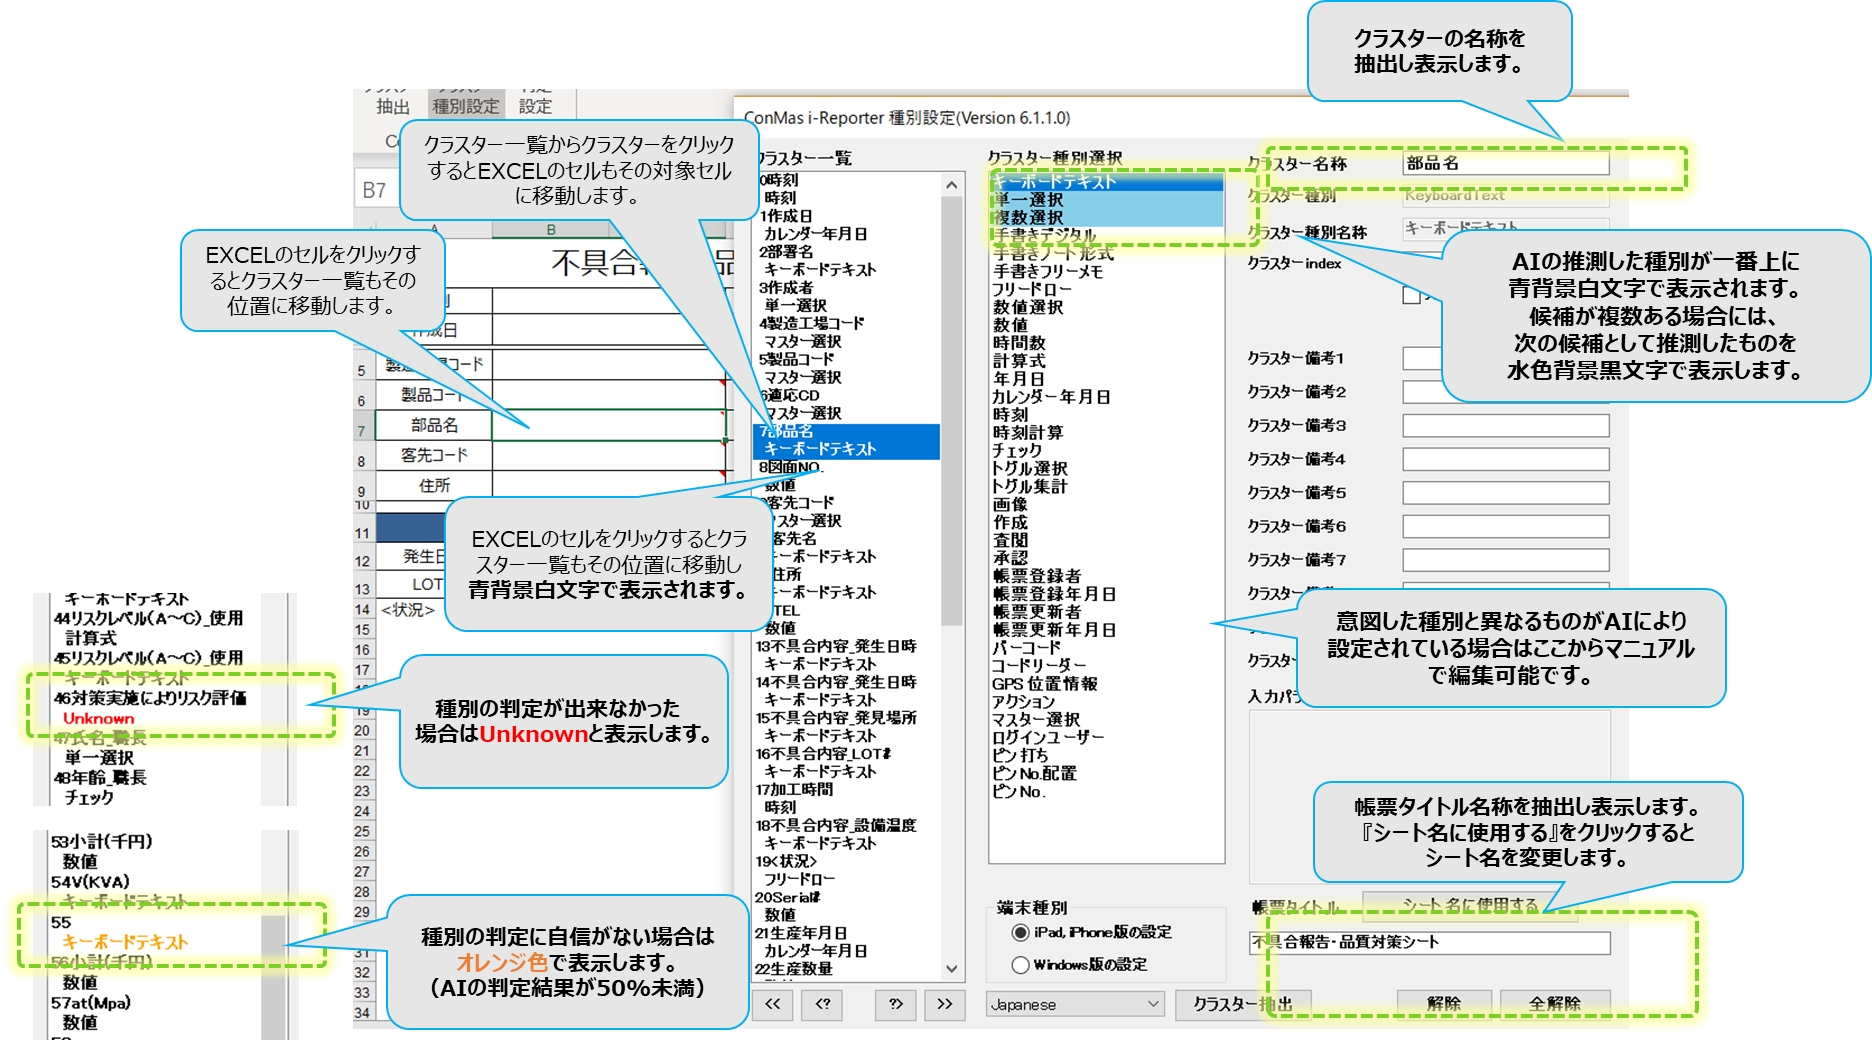Click the <? previous-unknown navigation button
The width and height of the screenshot is (1872, 1040).
tap(823, 1003)
